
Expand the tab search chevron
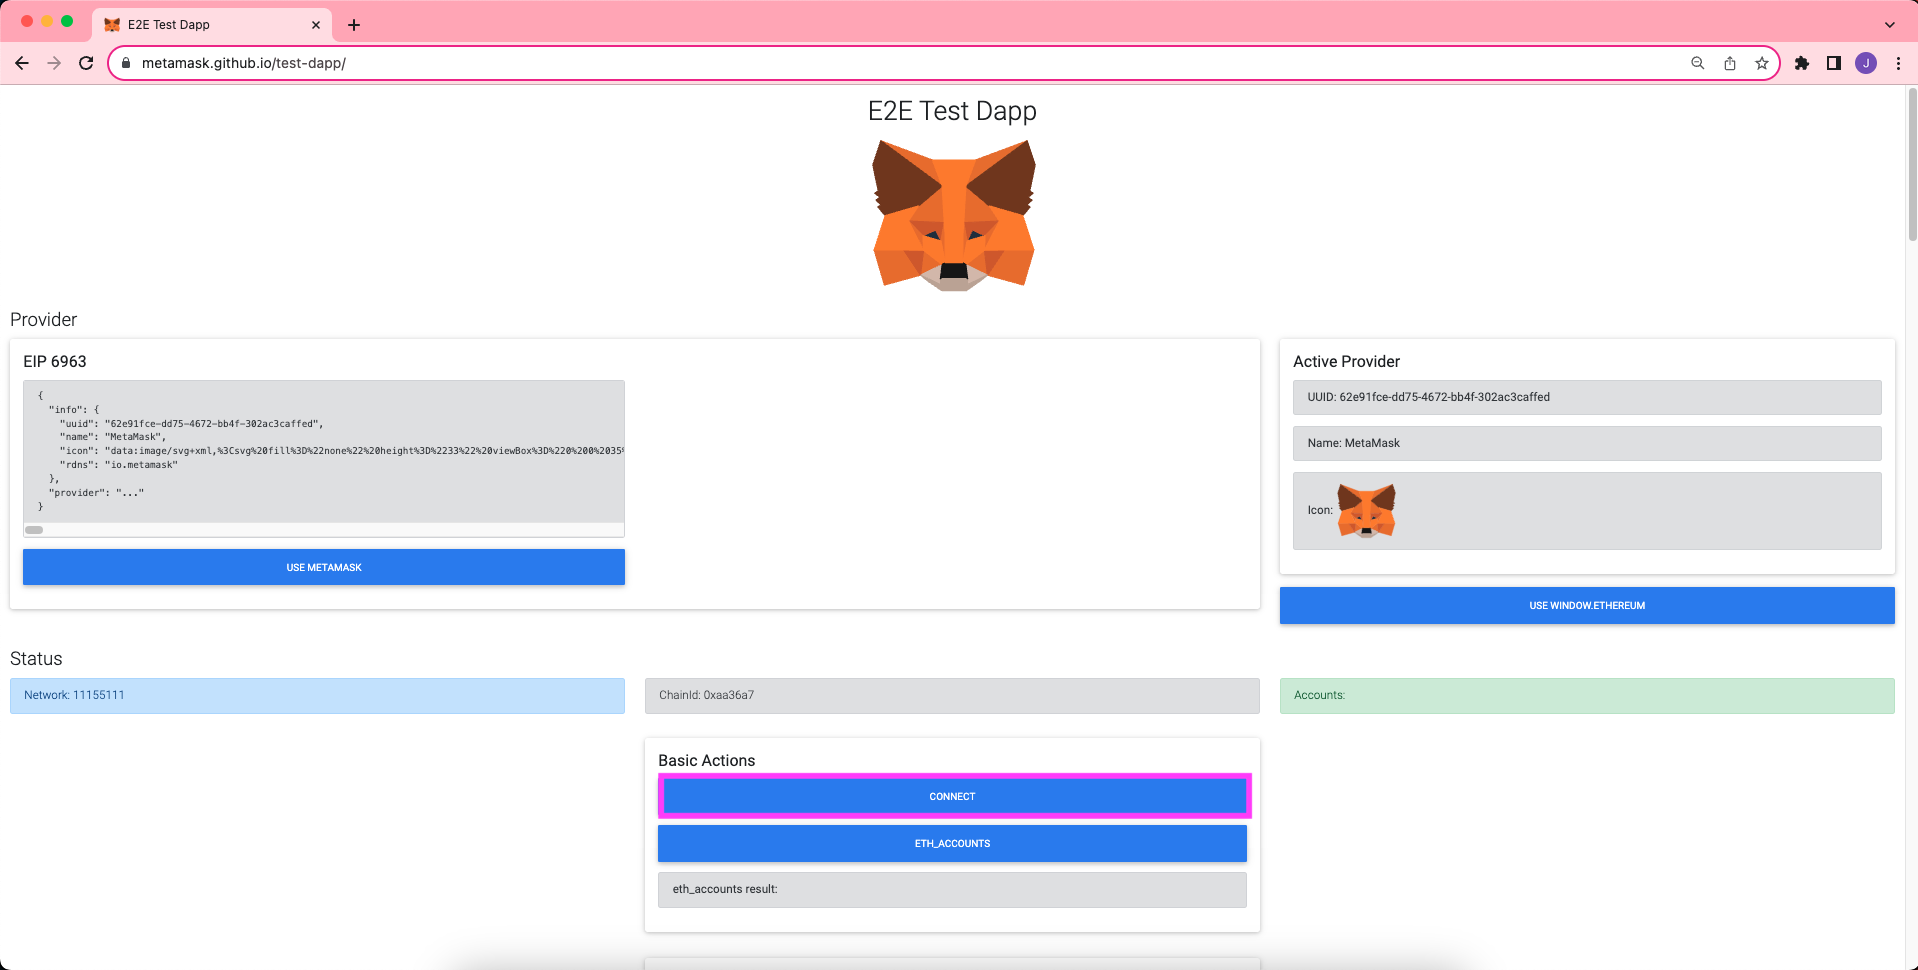tap(1889, 25)
